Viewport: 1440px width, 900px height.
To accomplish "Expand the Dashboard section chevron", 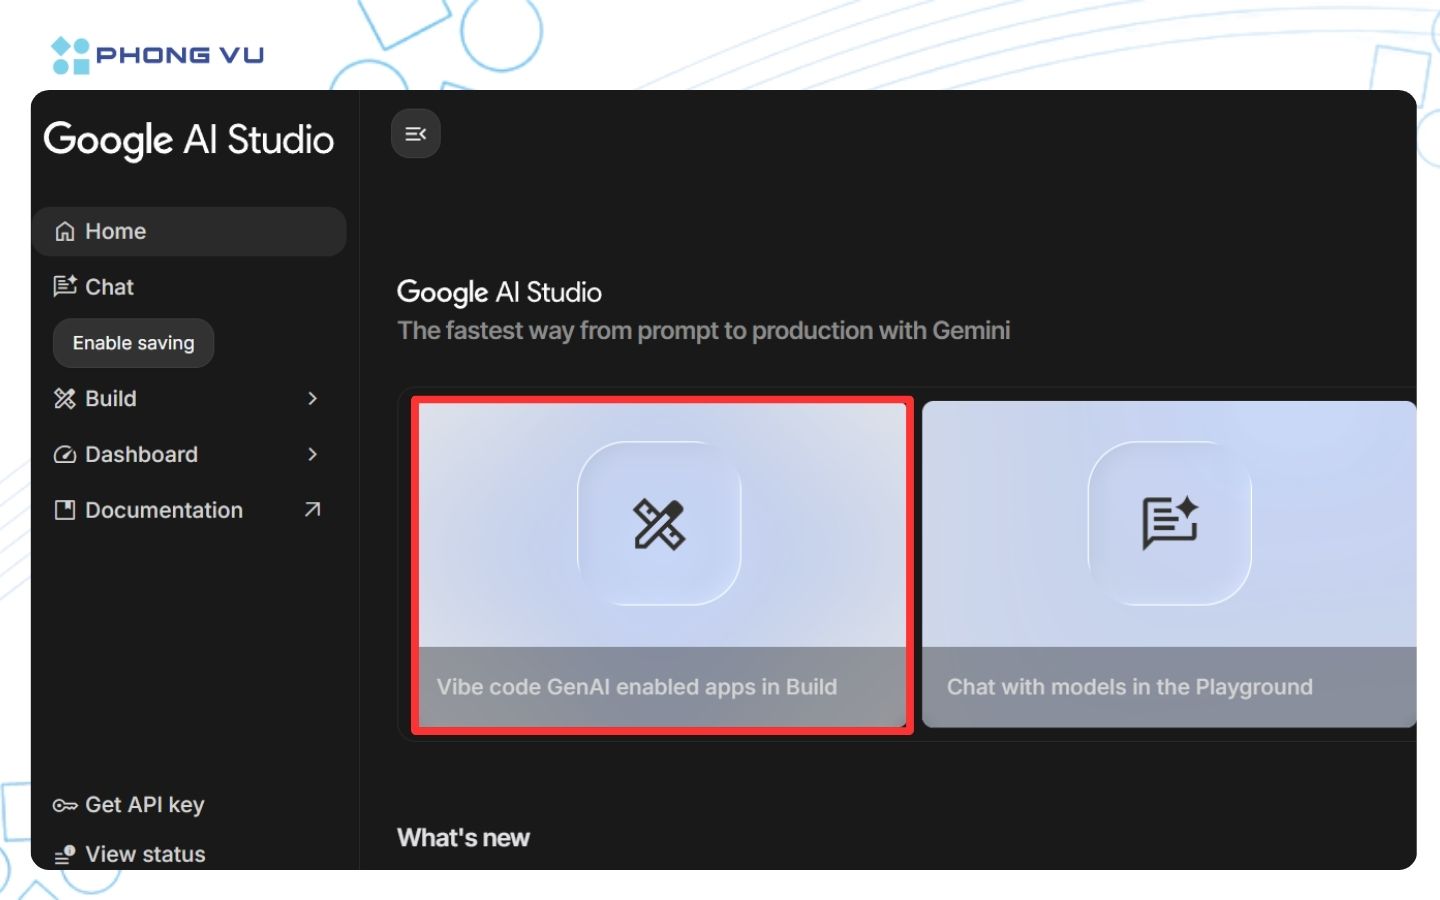I will coord(313,455).
